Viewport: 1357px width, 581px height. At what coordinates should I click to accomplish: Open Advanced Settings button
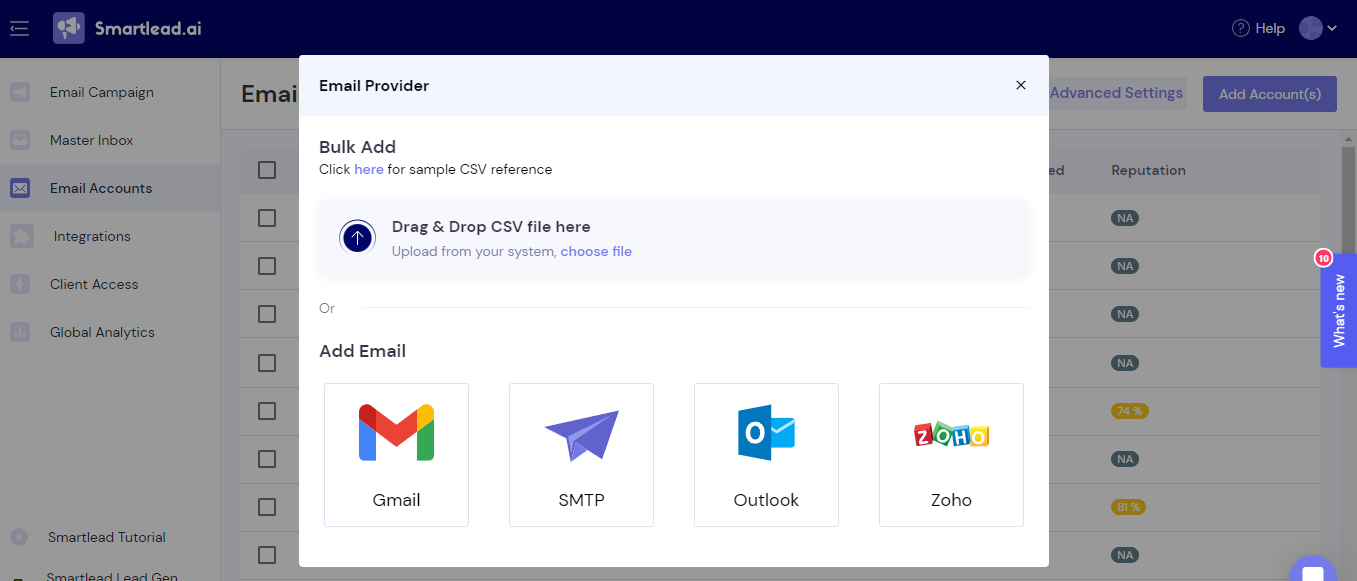1116,93
